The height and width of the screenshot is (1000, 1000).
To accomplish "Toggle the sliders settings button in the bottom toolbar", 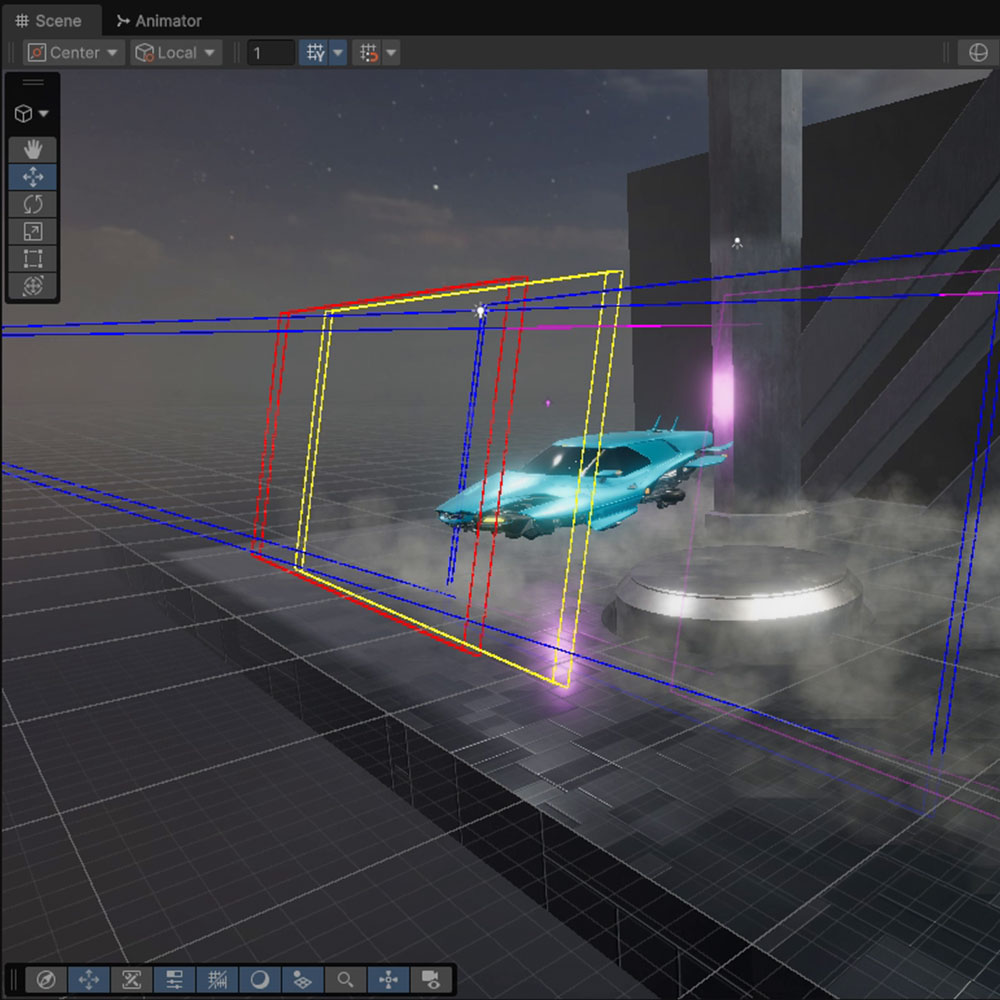I will (174, 979).
